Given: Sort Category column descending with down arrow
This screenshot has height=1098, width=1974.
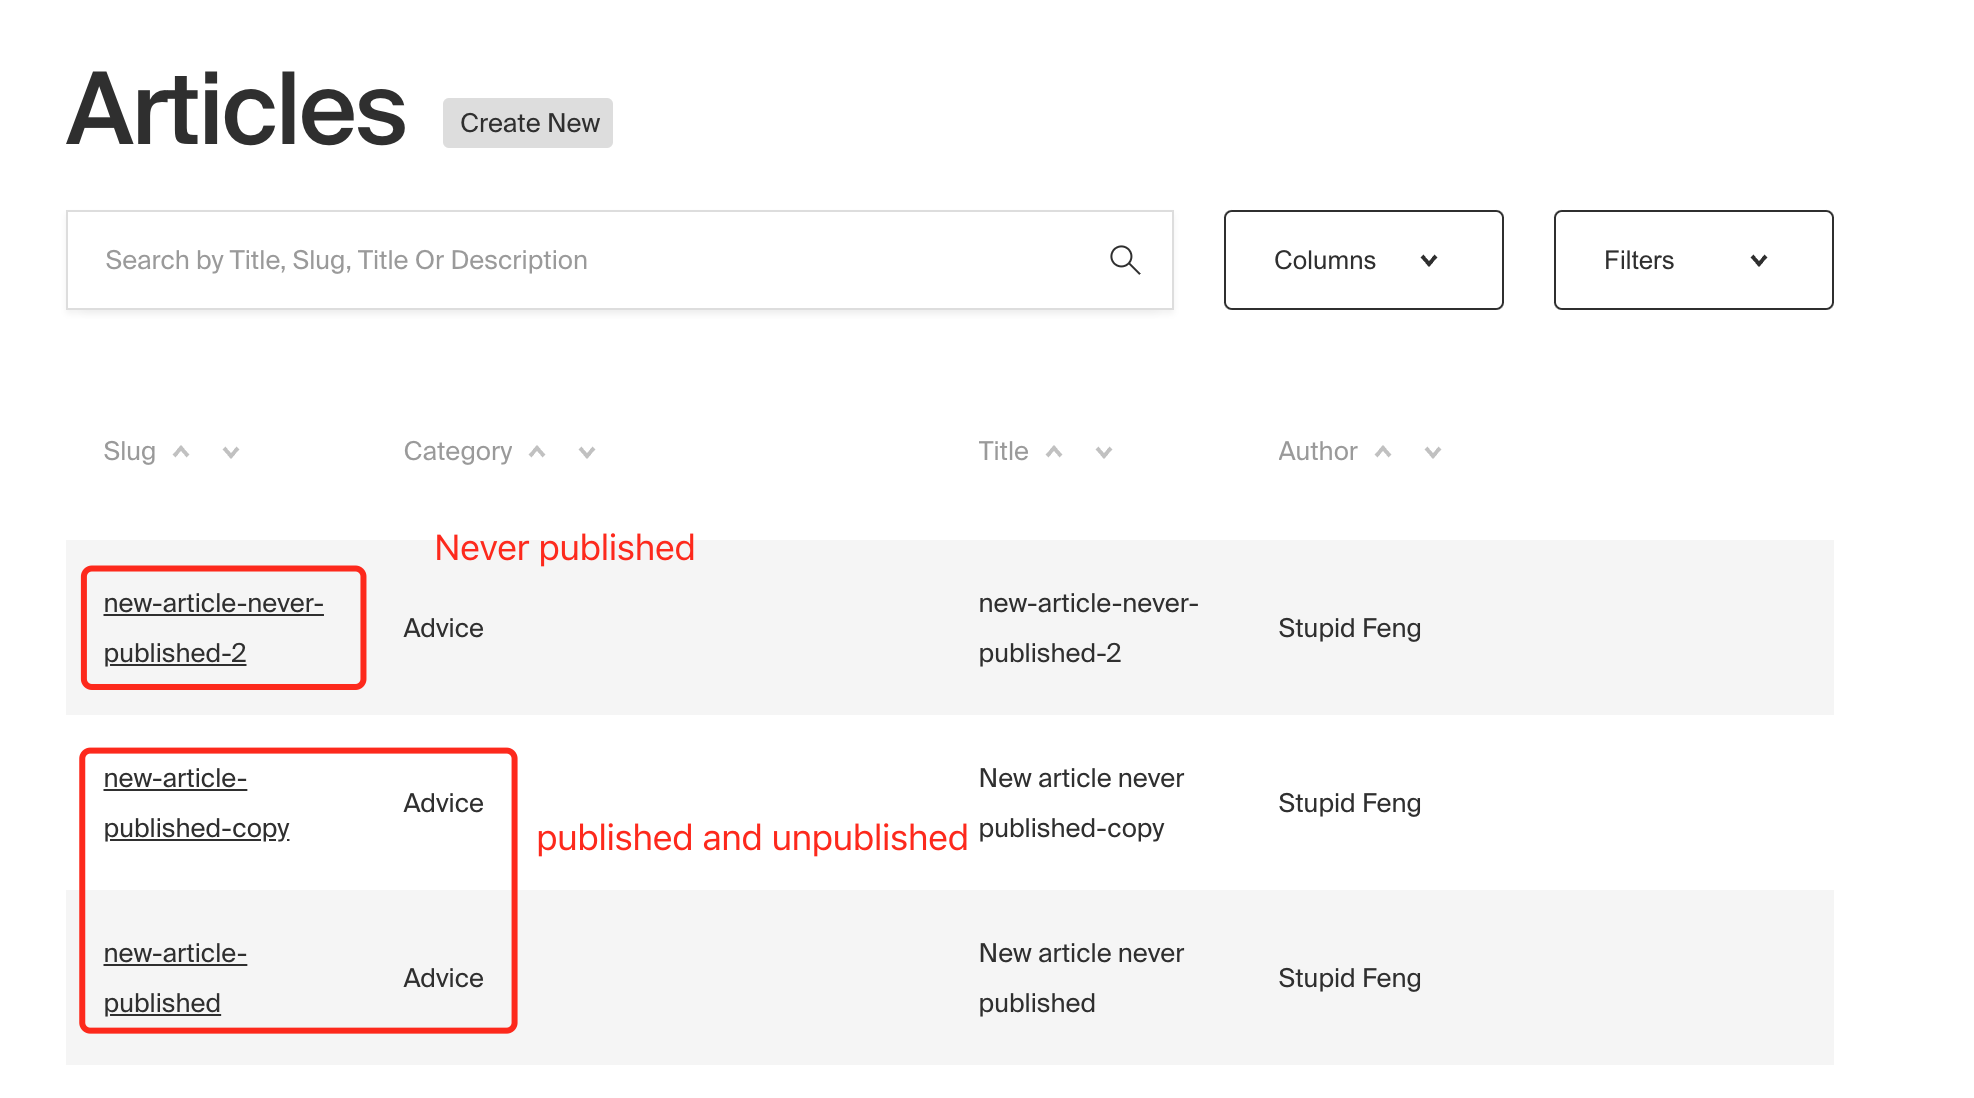Looking at the screenshot, I should 586,453.
